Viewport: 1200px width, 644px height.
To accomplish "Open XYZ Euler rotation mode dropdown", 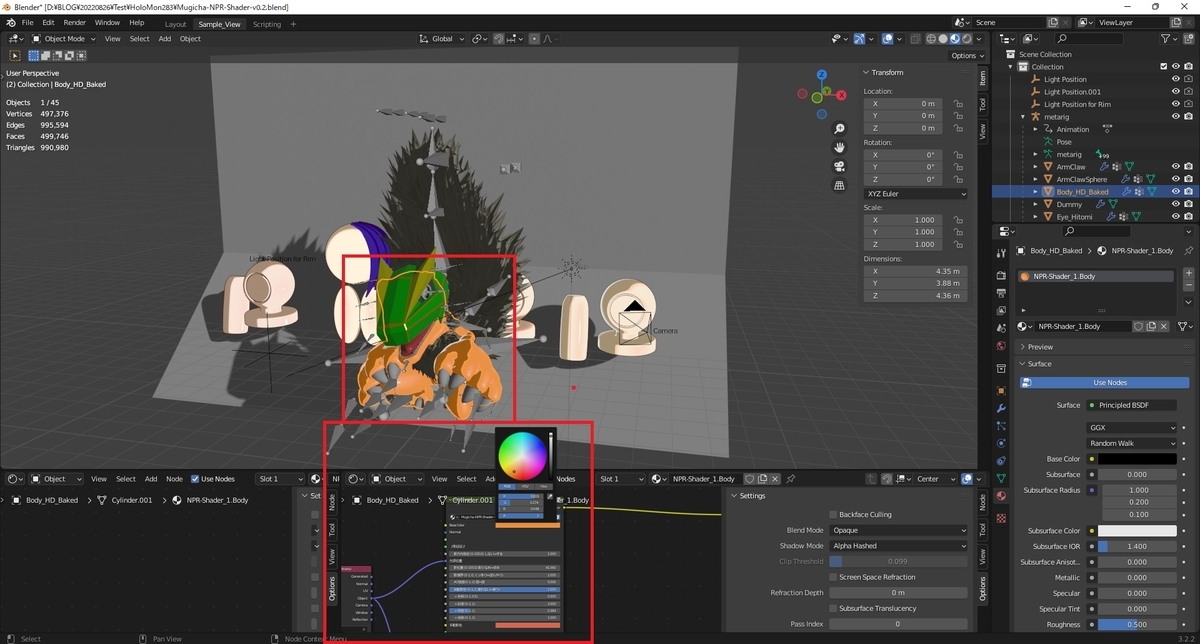I will point(915,193).
